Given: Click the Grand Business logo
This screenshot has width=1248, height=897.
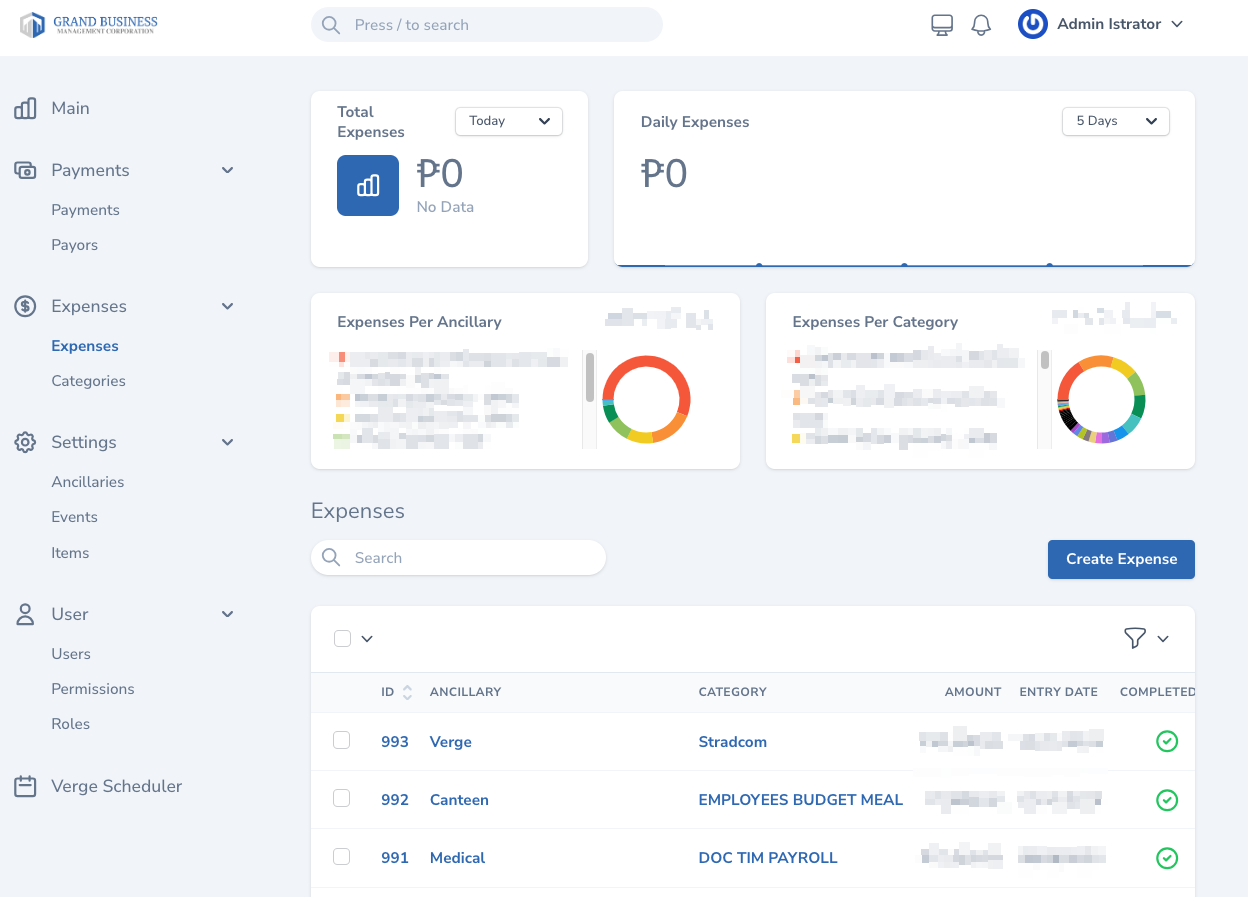Looking at the screenshot, I should click(x=89, y=25).
